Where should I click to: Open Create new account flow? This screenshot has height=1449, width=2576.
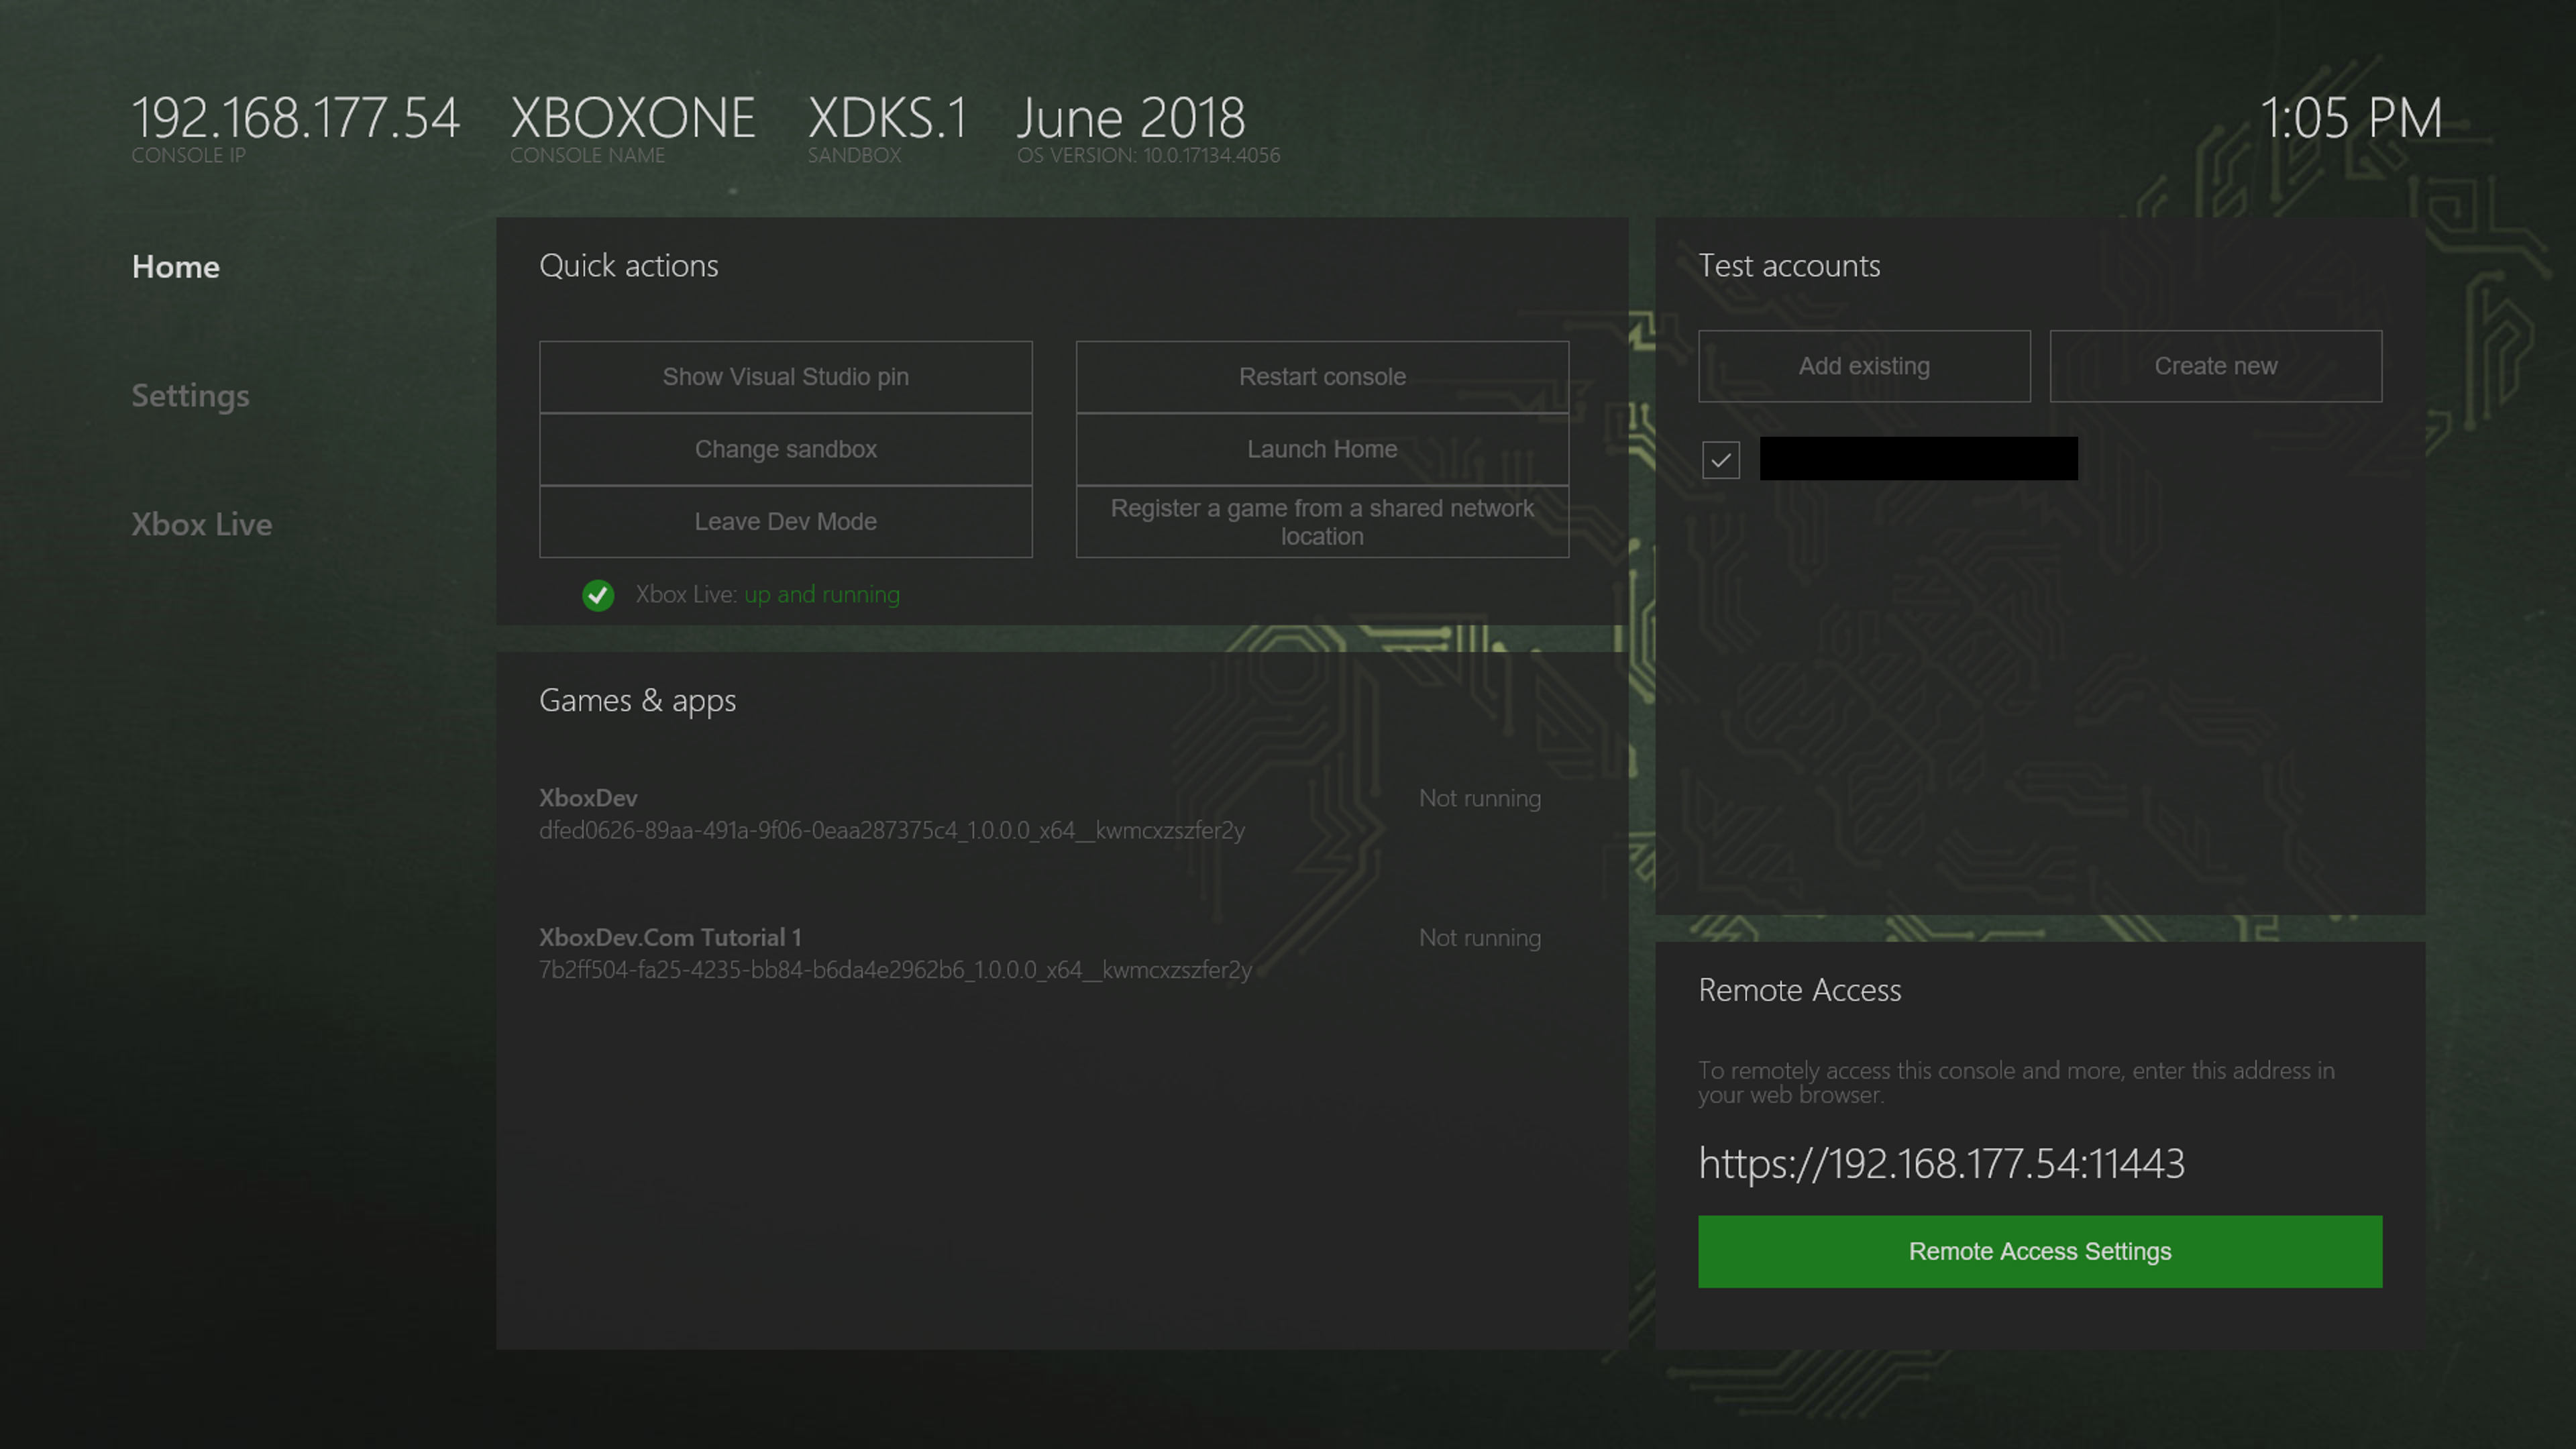point(2215,366)
